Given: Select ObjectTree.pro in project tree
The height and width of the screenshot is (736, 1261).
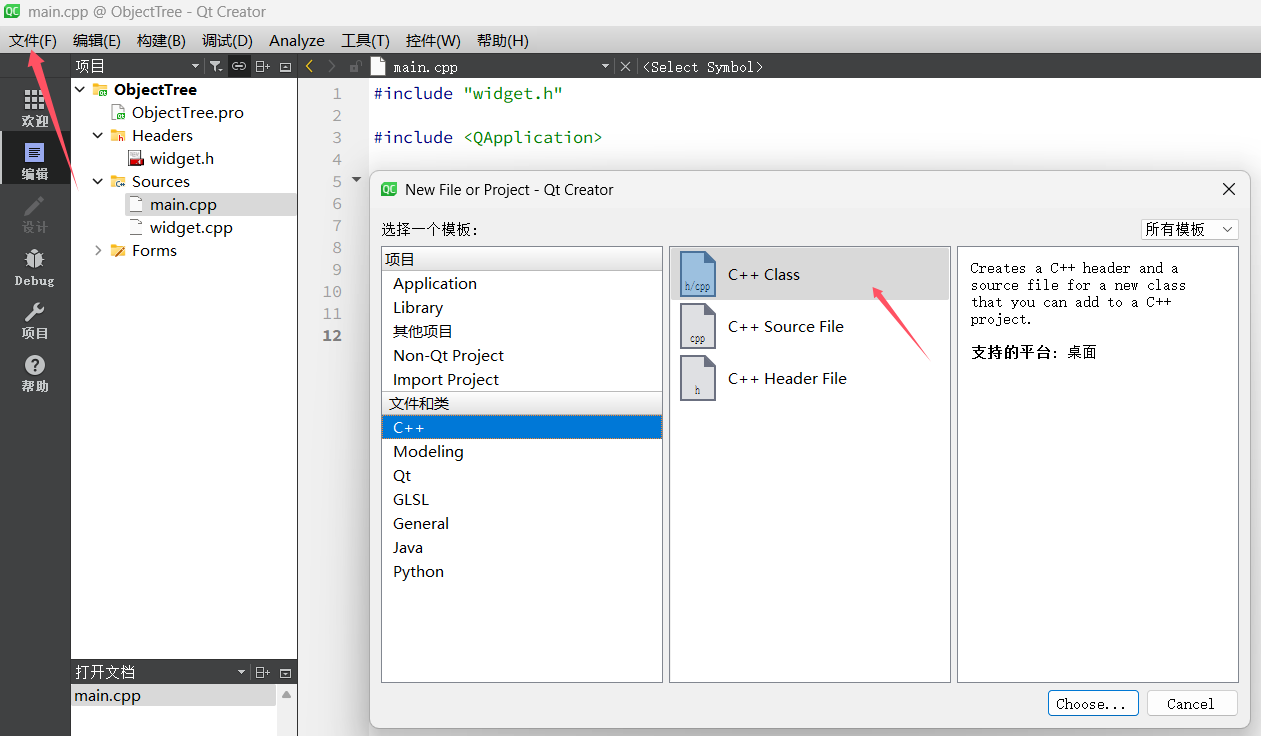Looking at the screenshot, I should click(187, 112).
